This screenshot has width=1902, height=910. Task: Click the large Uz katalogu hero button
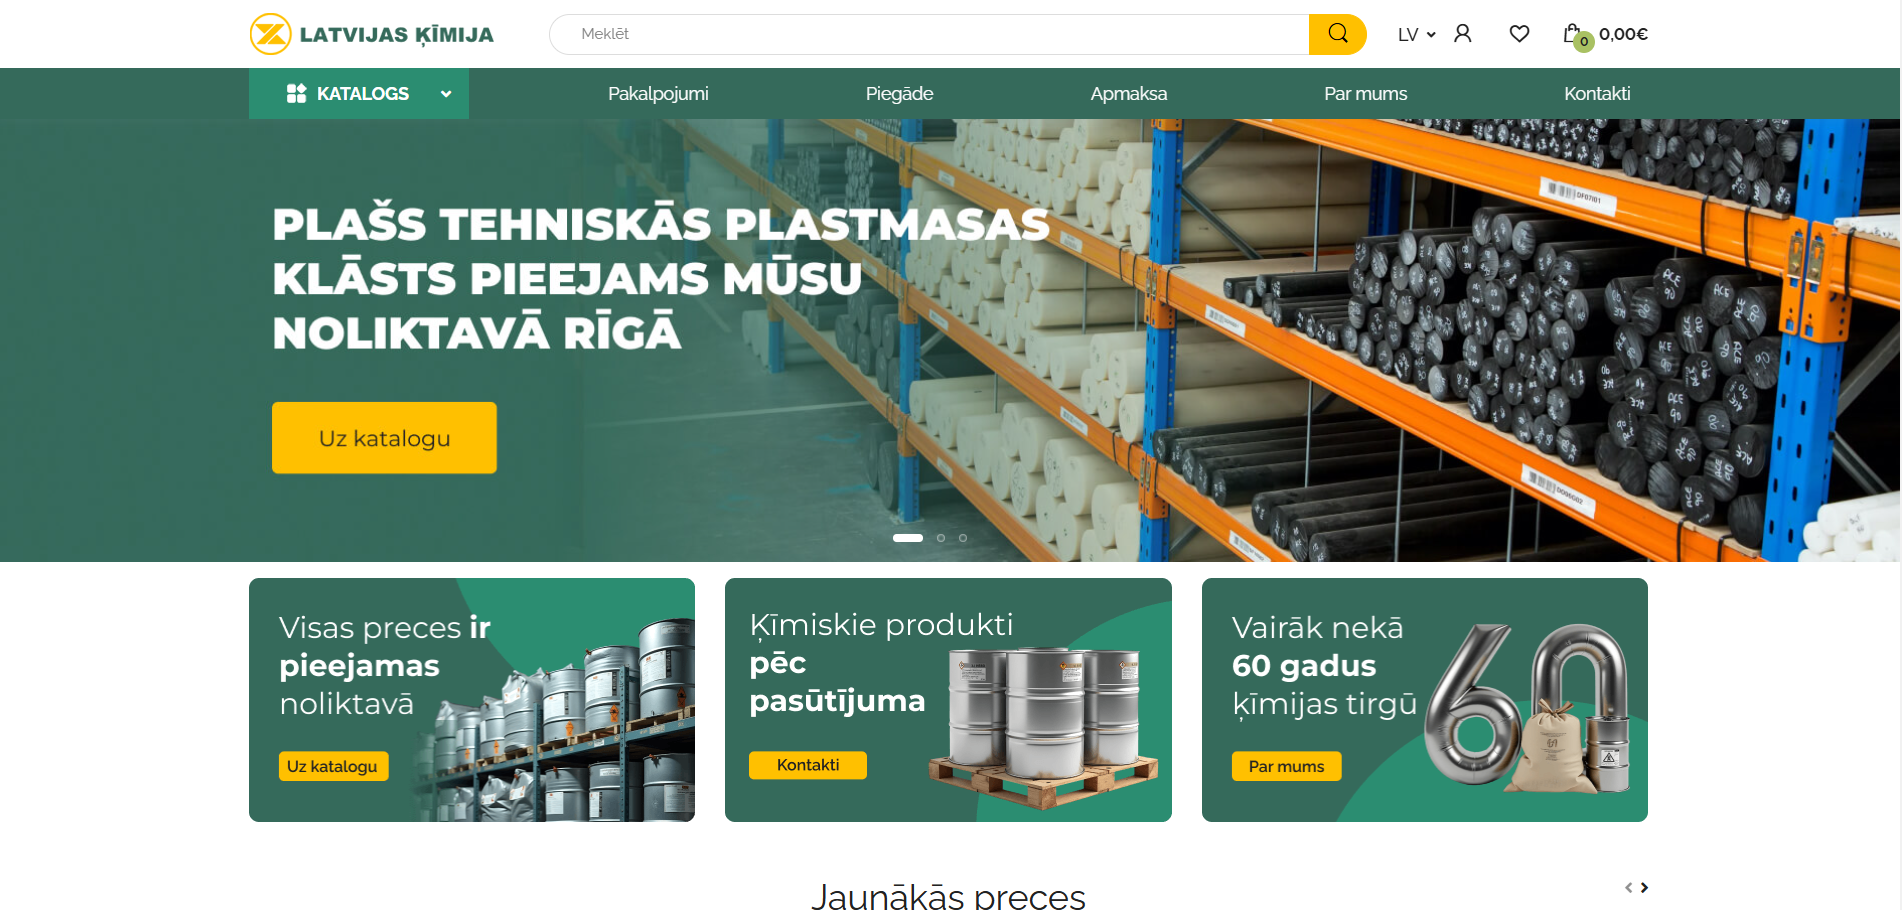pos(384,438)
